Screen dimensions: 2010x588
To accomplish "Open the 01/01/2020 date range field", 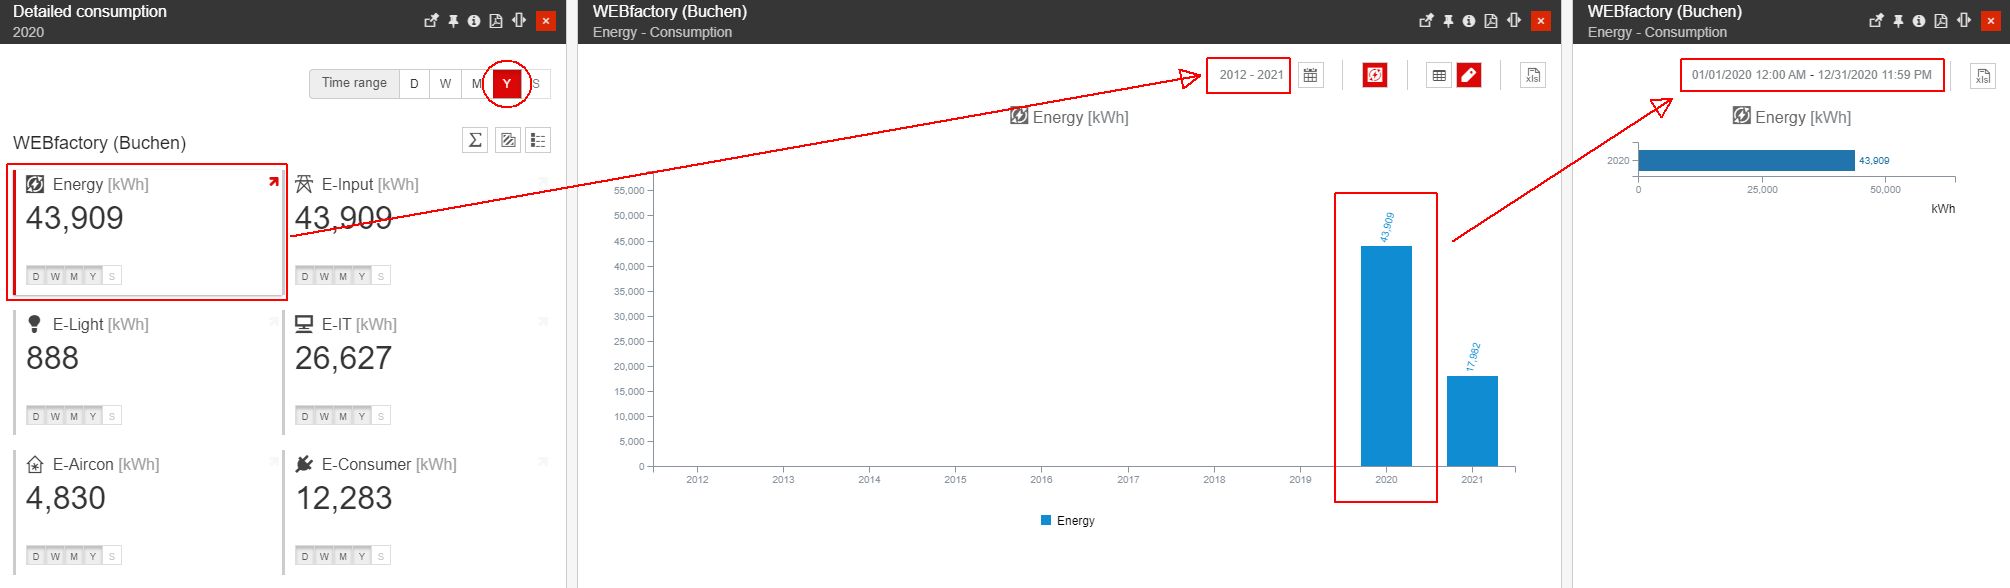I will click(x=1811, y=75).
